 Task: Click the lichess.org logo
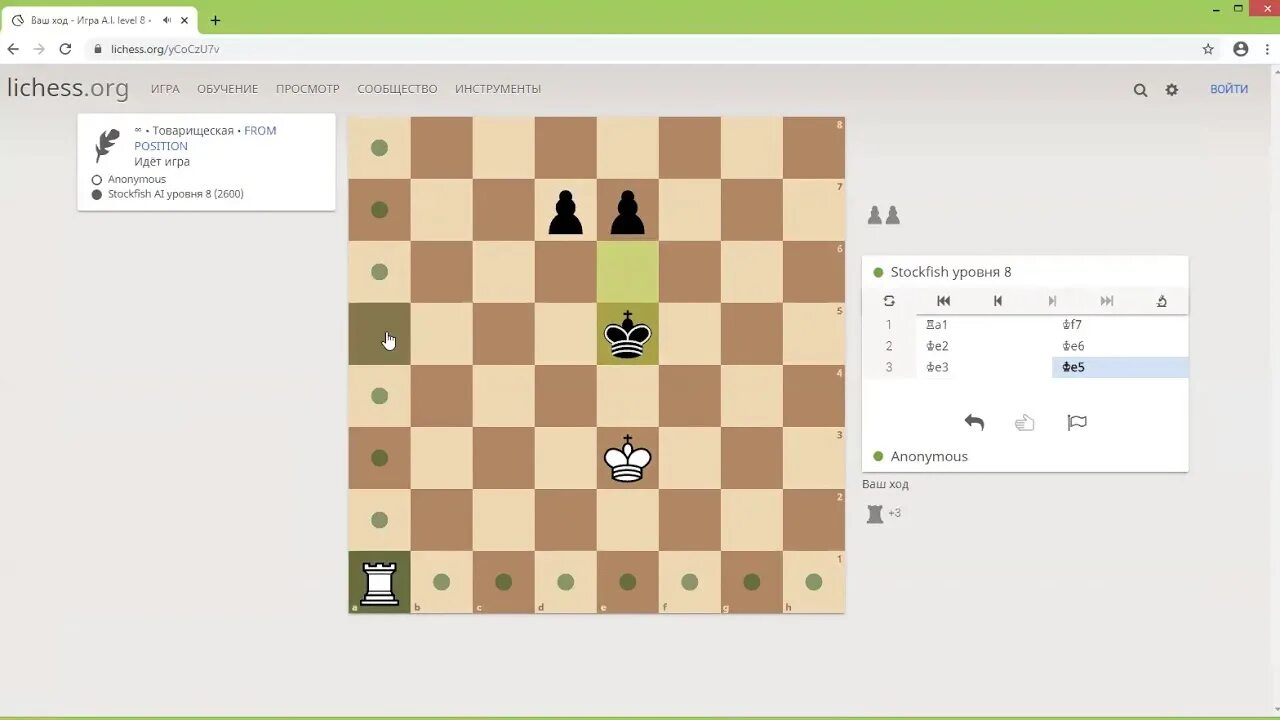coord(67,88)
